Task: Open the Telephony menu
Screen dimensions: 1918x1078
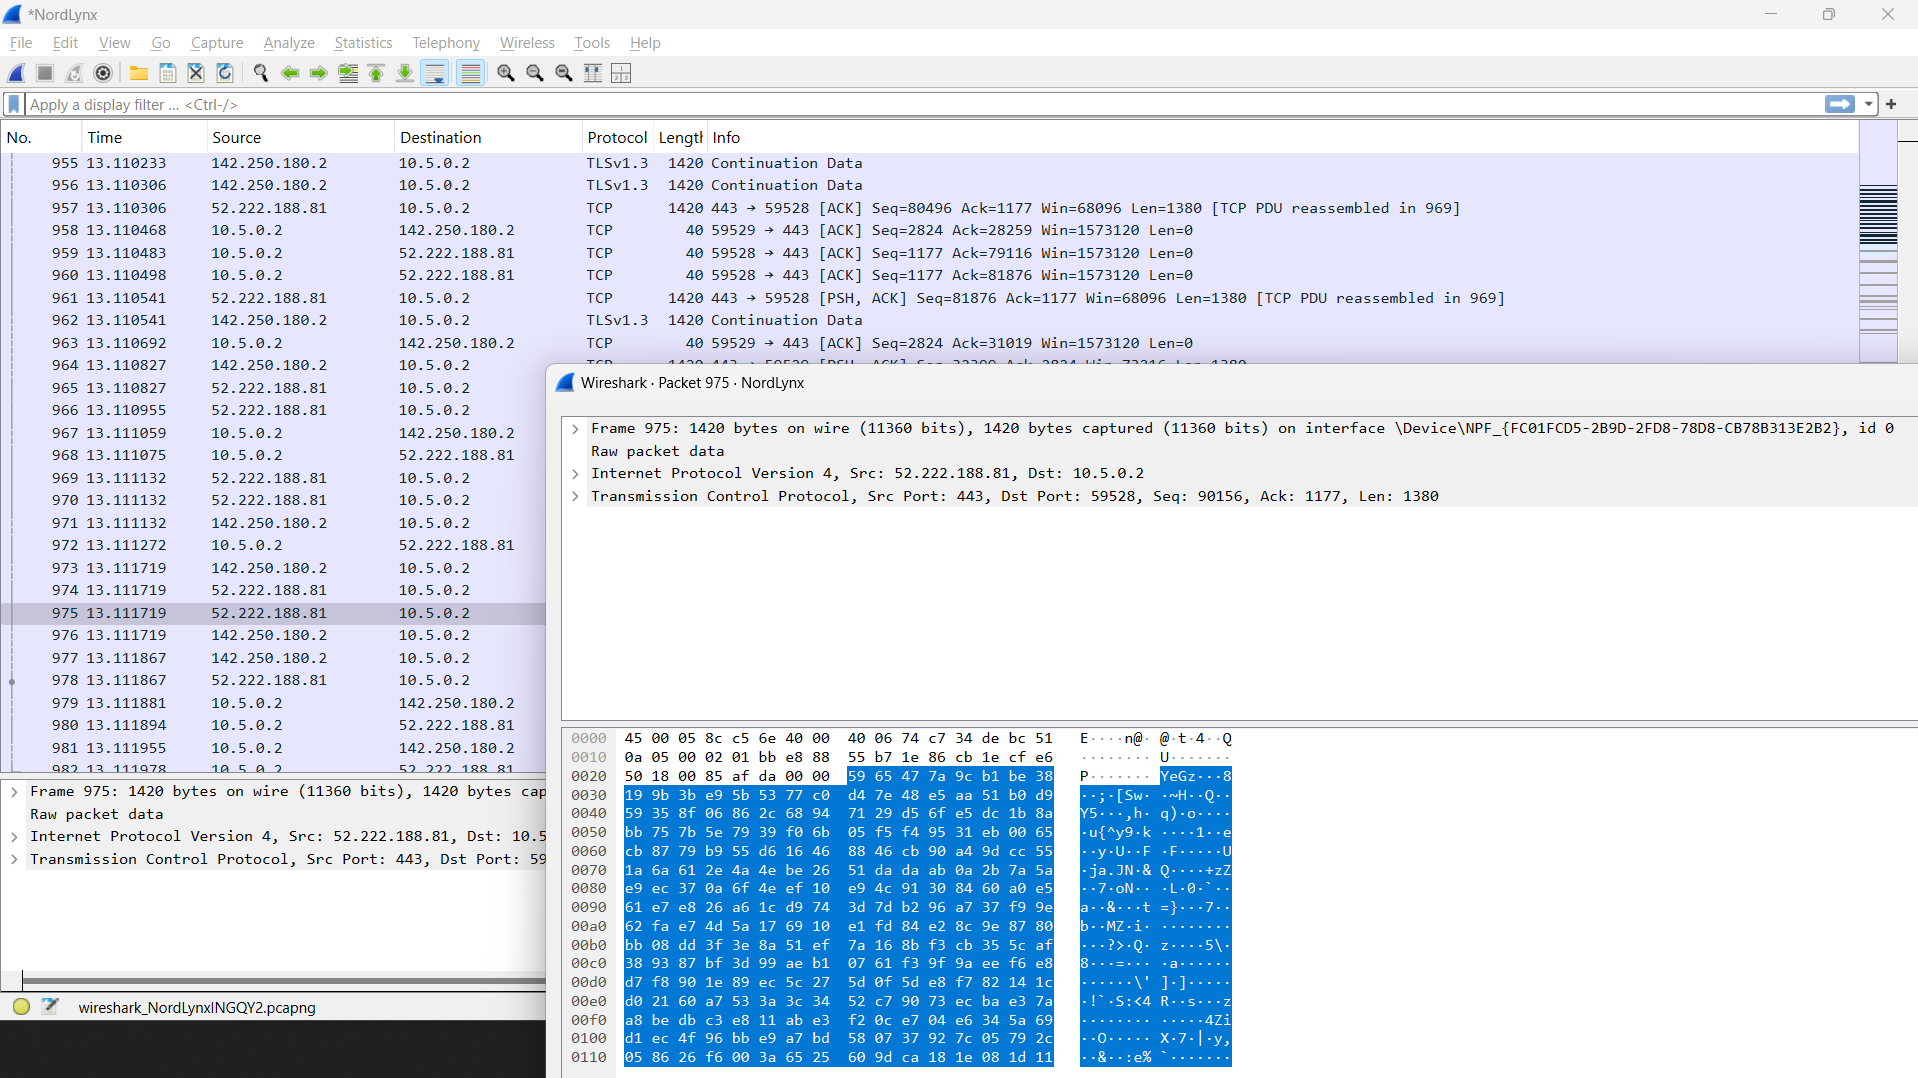Action: [446, 43]
